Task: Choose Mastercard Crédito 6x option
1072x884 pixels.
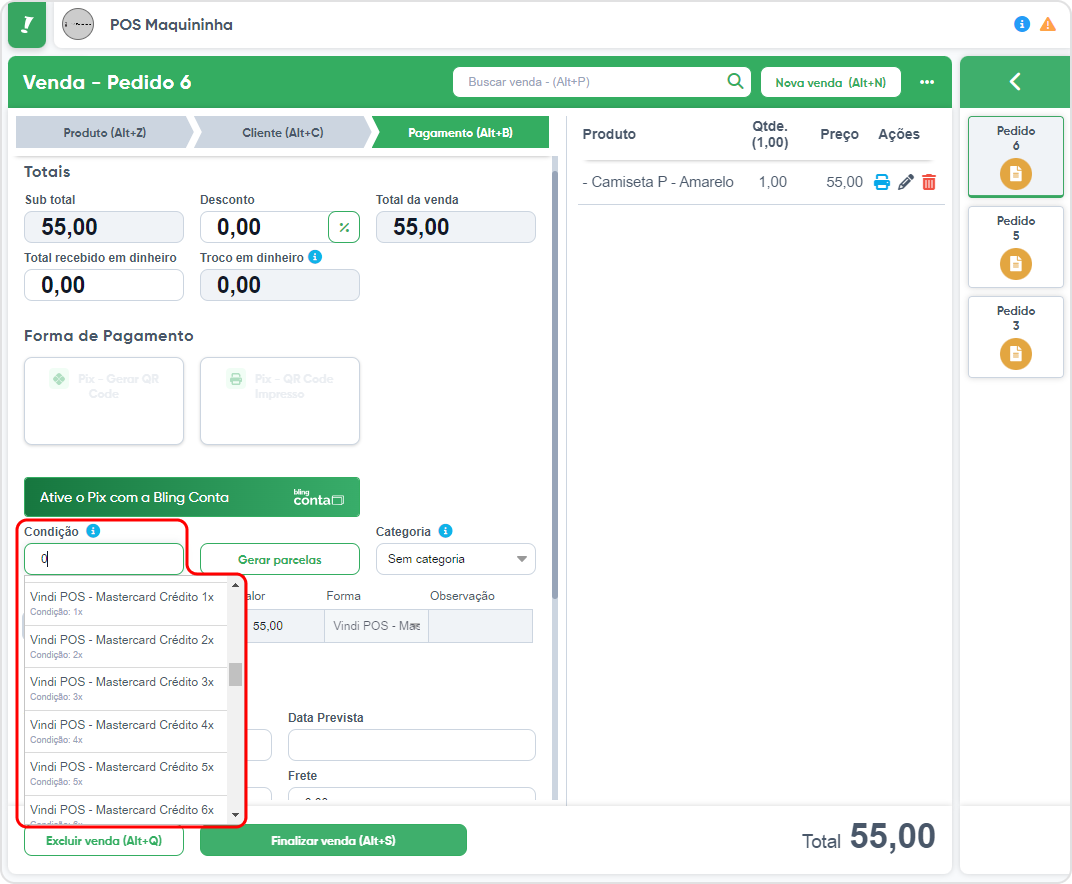Action: click(x=126, y=809)
